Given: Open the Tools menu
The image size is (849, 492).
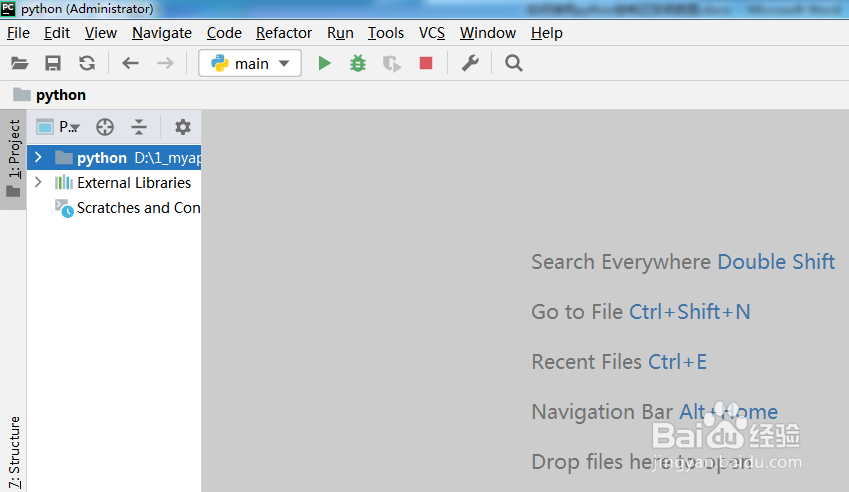Looking at the screenshot, I should pos(386,33).
